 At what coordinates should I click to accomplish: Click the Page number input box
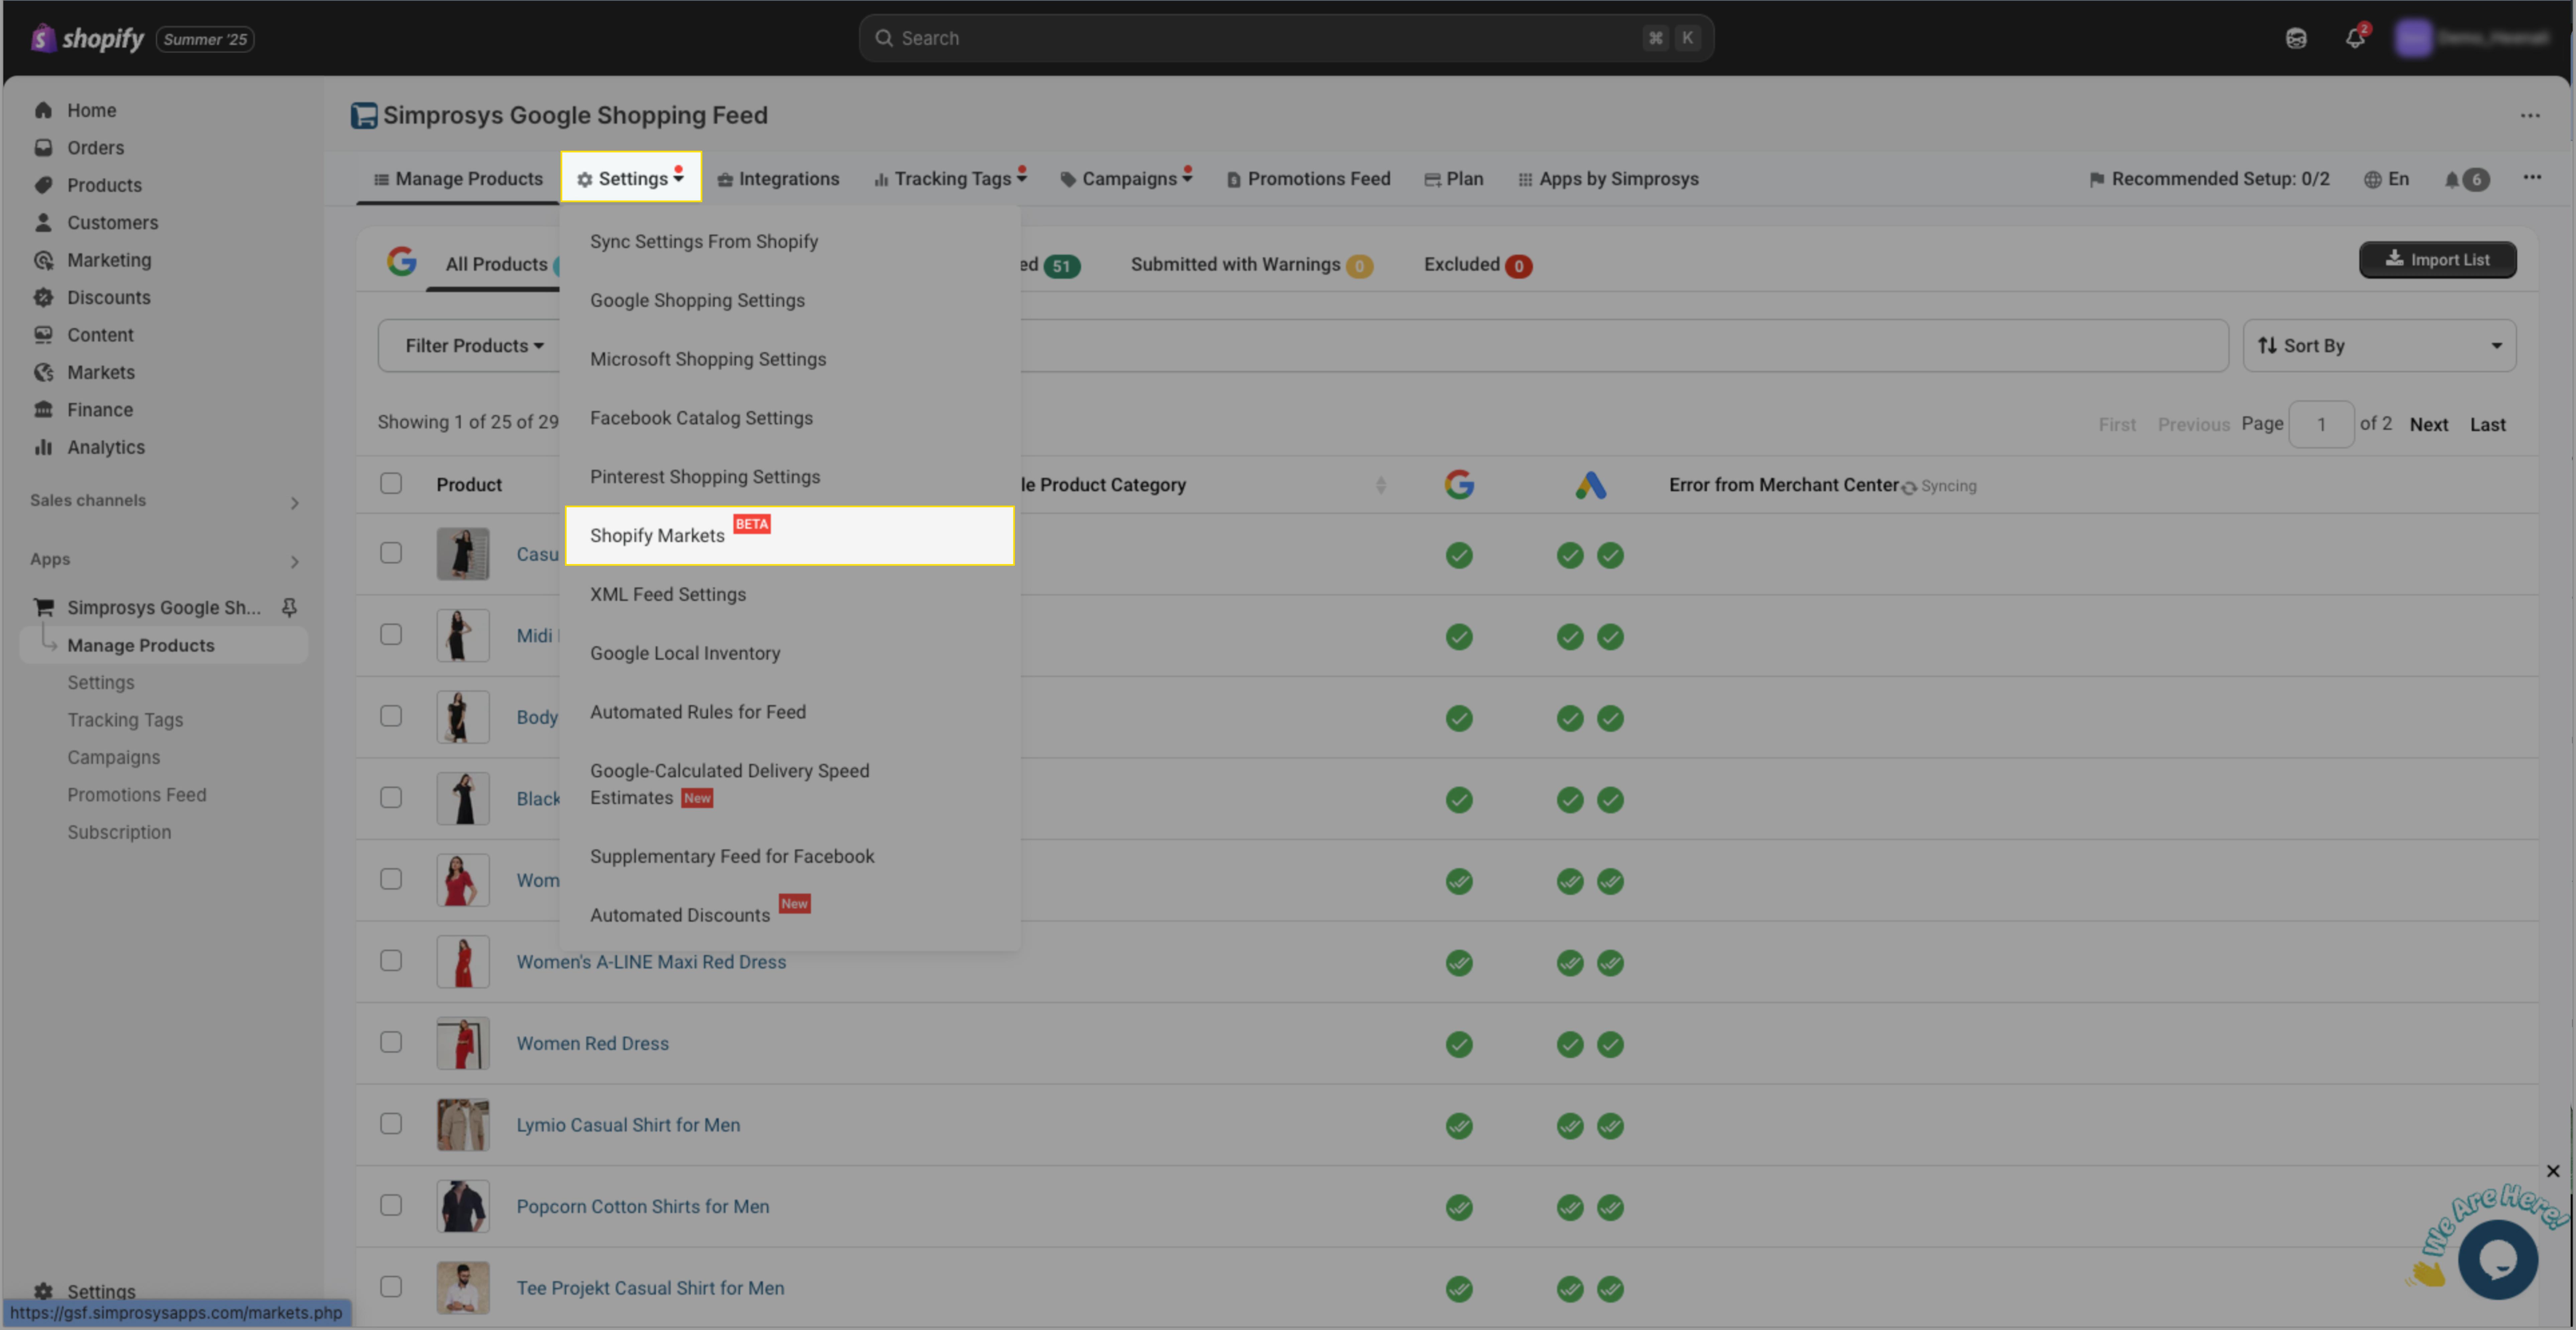[x=2321, y=425]
